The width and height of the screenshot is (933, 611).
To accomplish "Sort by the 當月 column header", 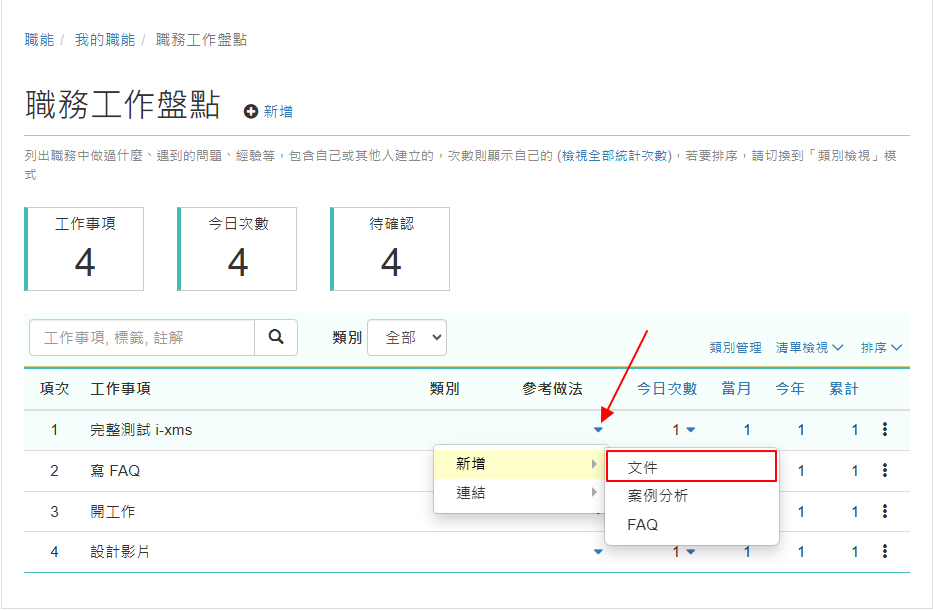I will (x=736, y=388).
